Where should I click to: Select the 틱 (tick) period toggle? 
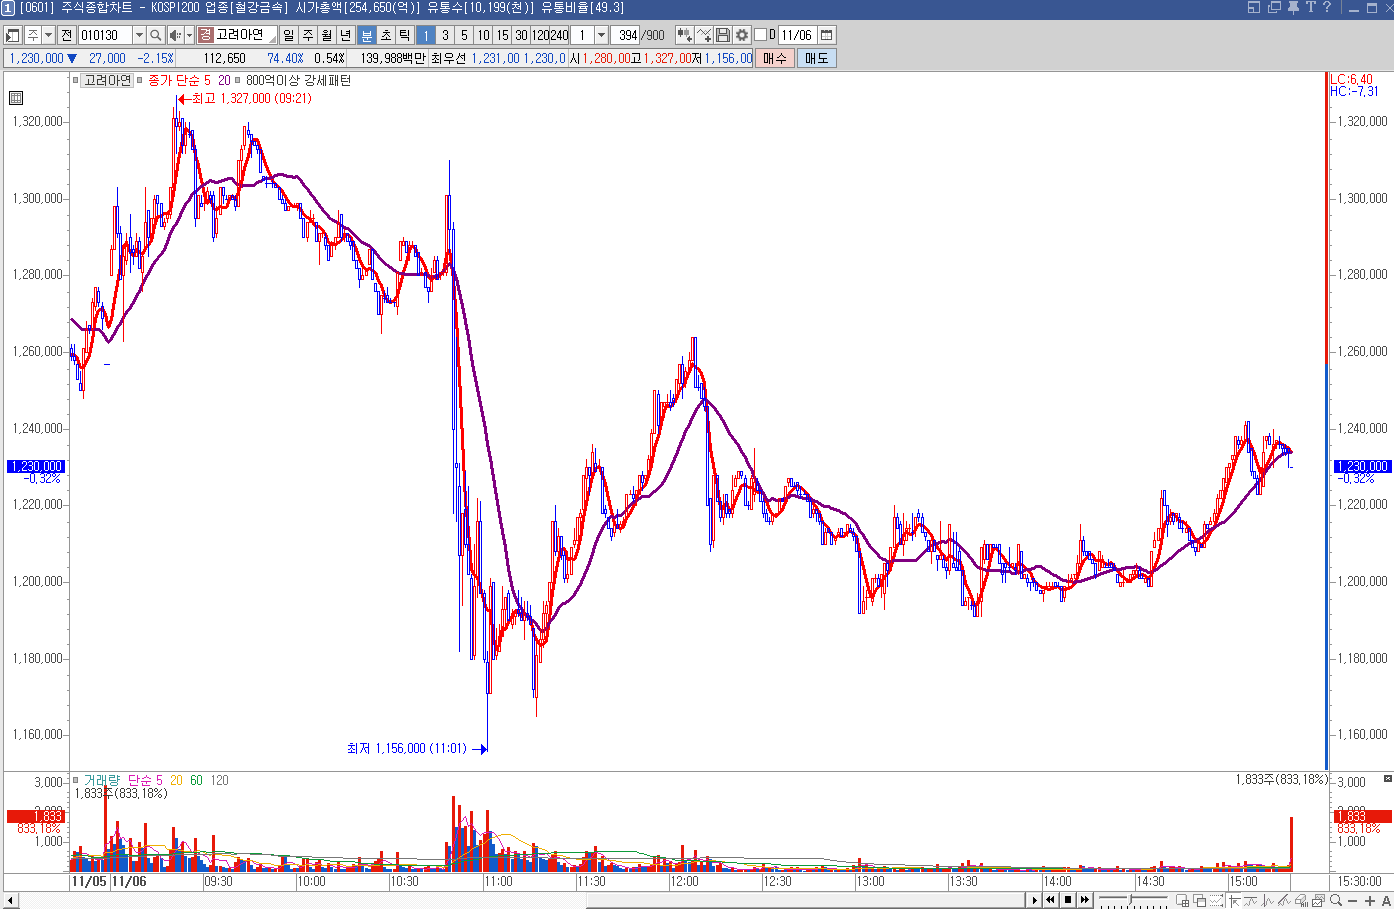(405, 35)
